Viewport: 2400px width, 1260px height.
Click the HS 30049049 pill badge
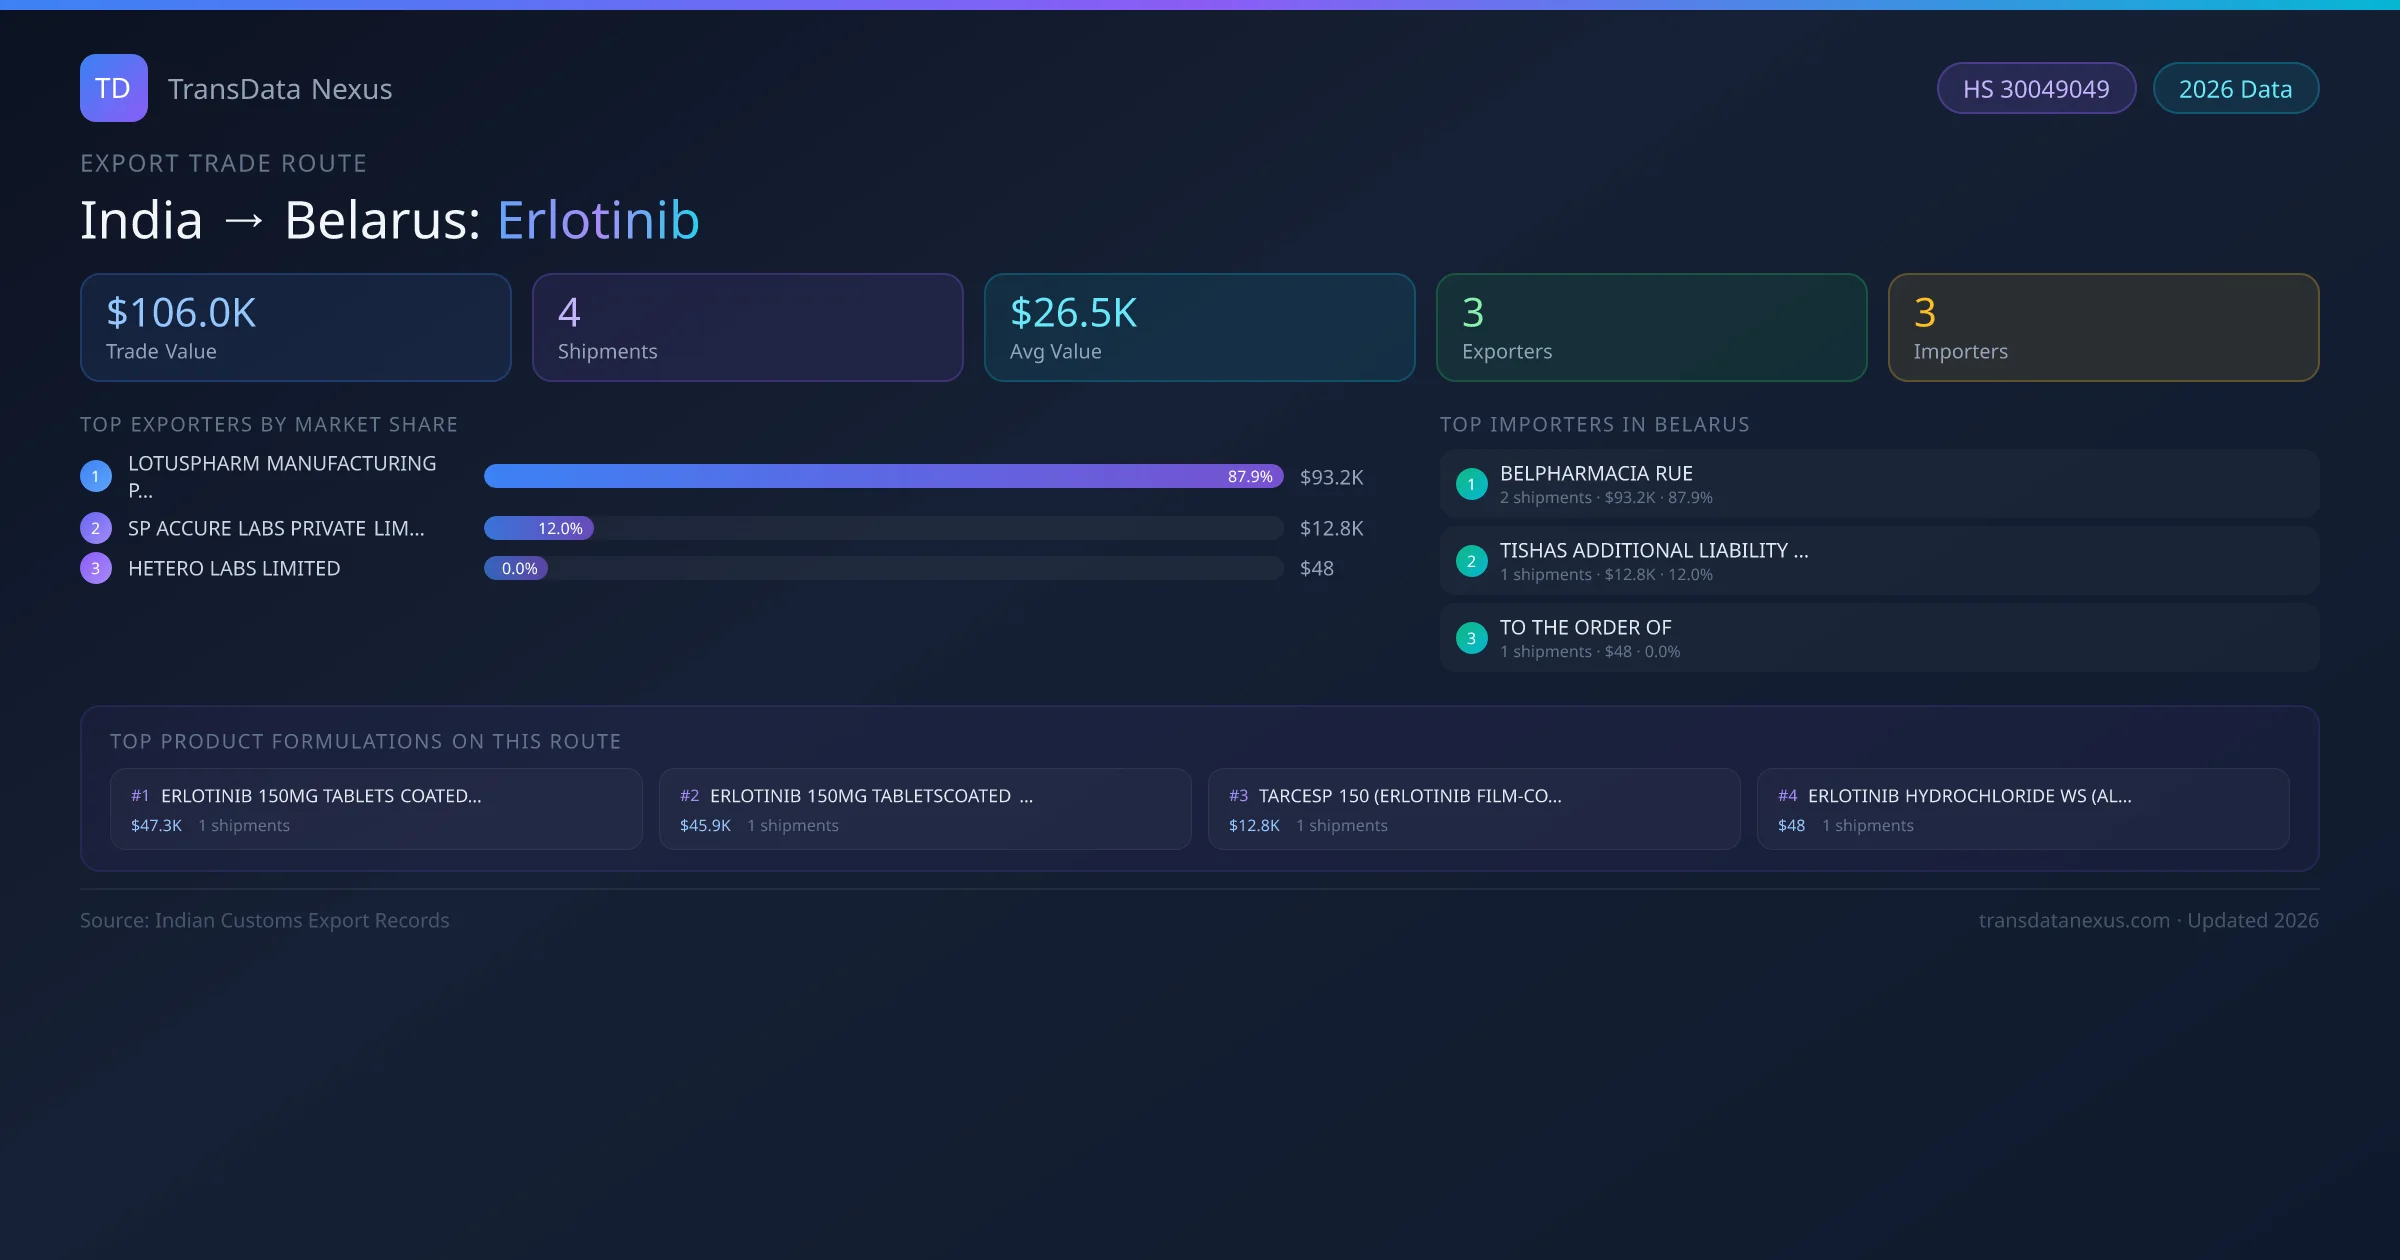point(2035,89)
